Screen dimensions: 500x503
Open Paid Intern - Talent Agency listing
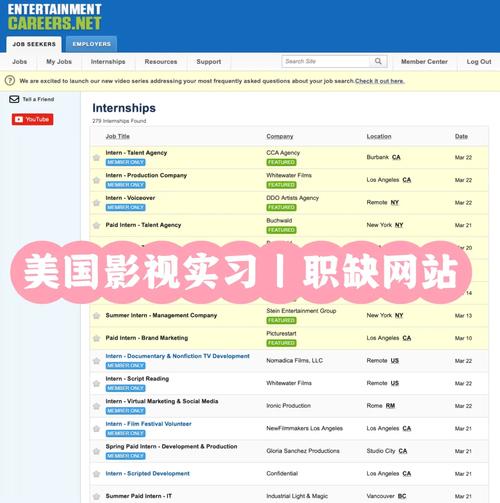143,225
